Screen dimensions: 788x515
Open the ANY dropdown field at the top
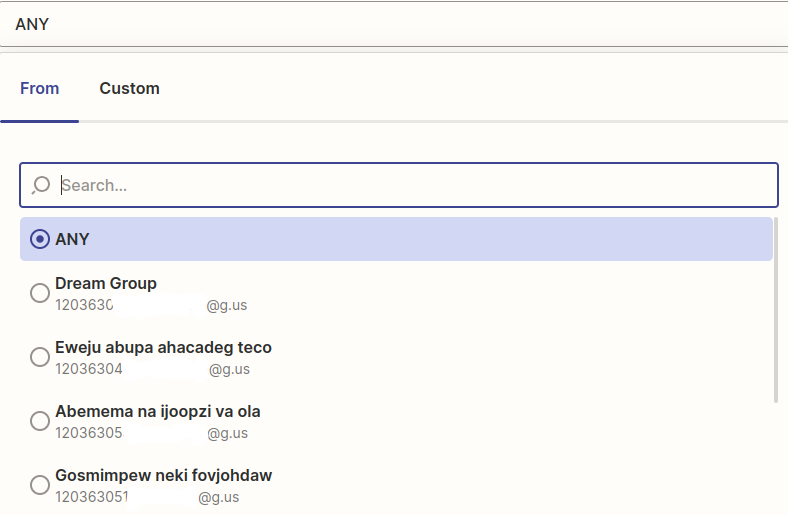click(x=394, y=24)
